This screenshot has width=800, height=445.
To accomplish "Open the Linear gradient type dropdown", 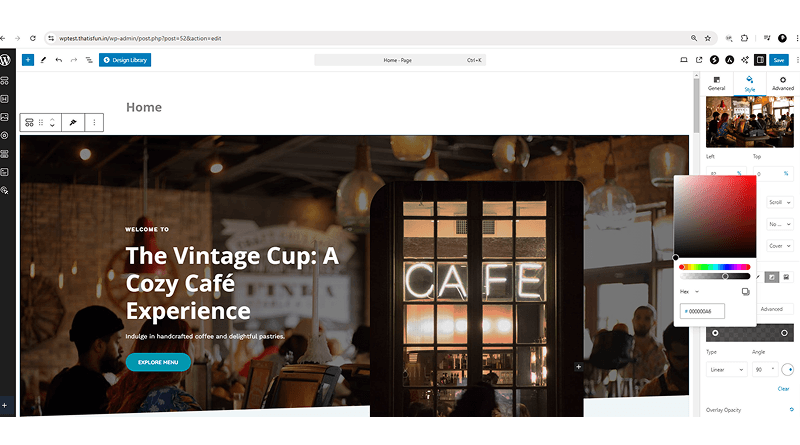I will pos(727,369).
